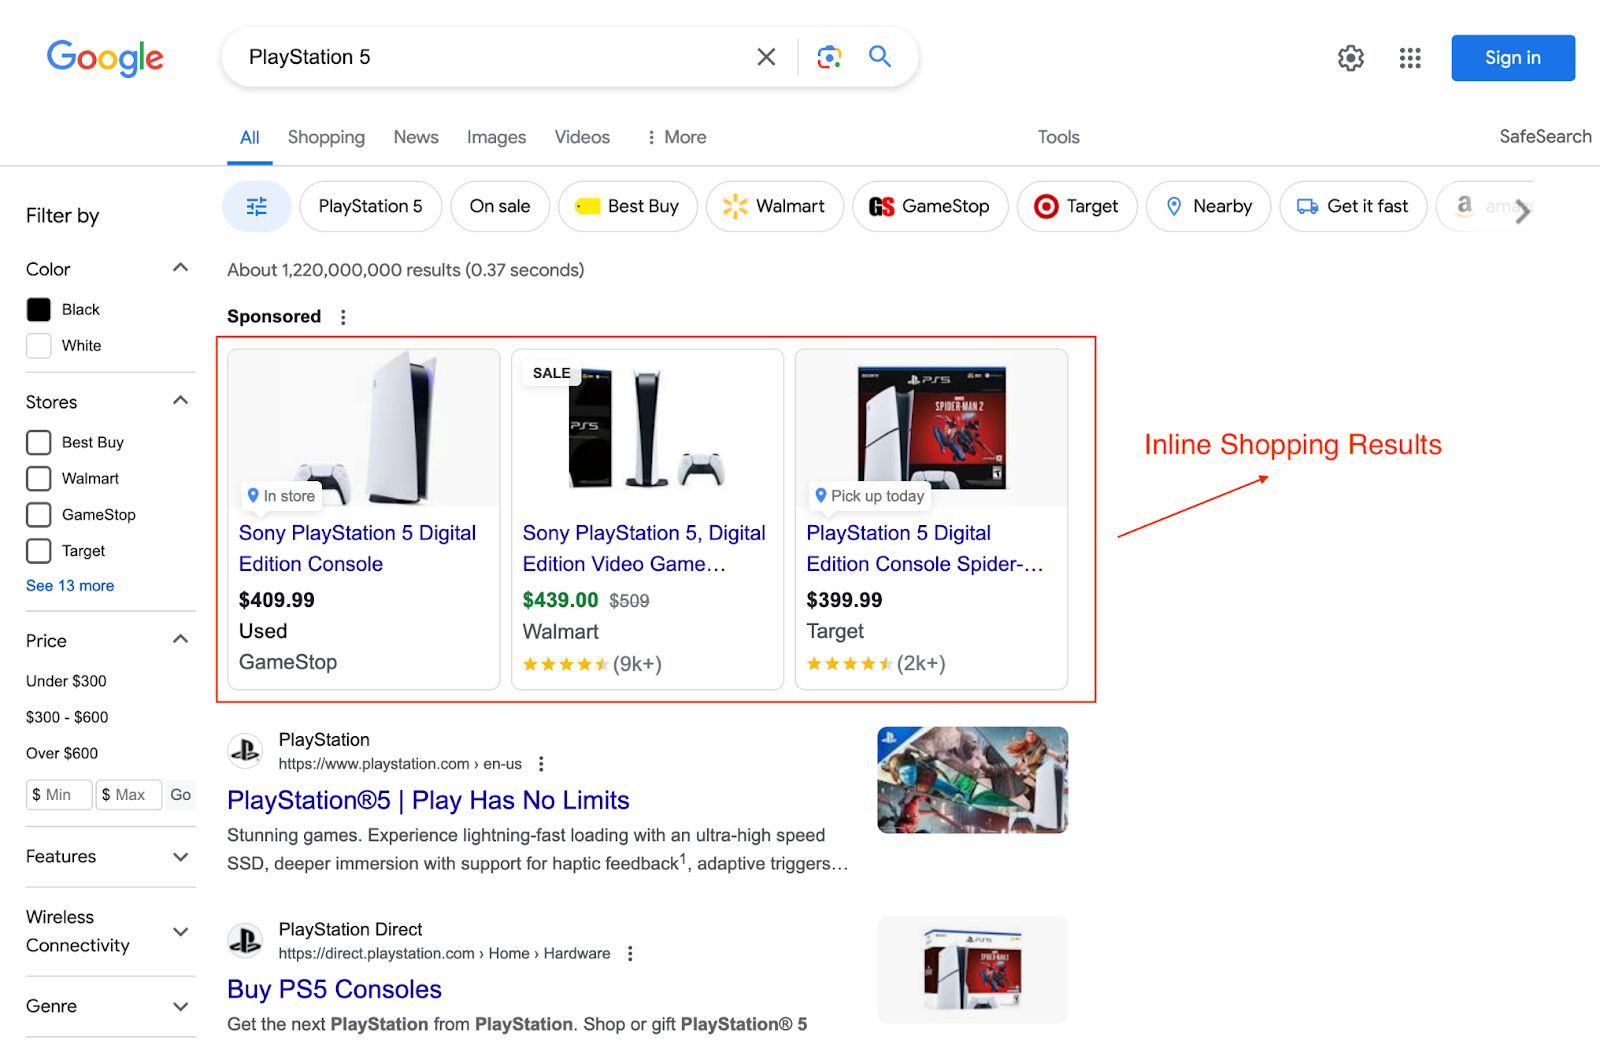Click the Nearby filter chip

coord(1209,206)
